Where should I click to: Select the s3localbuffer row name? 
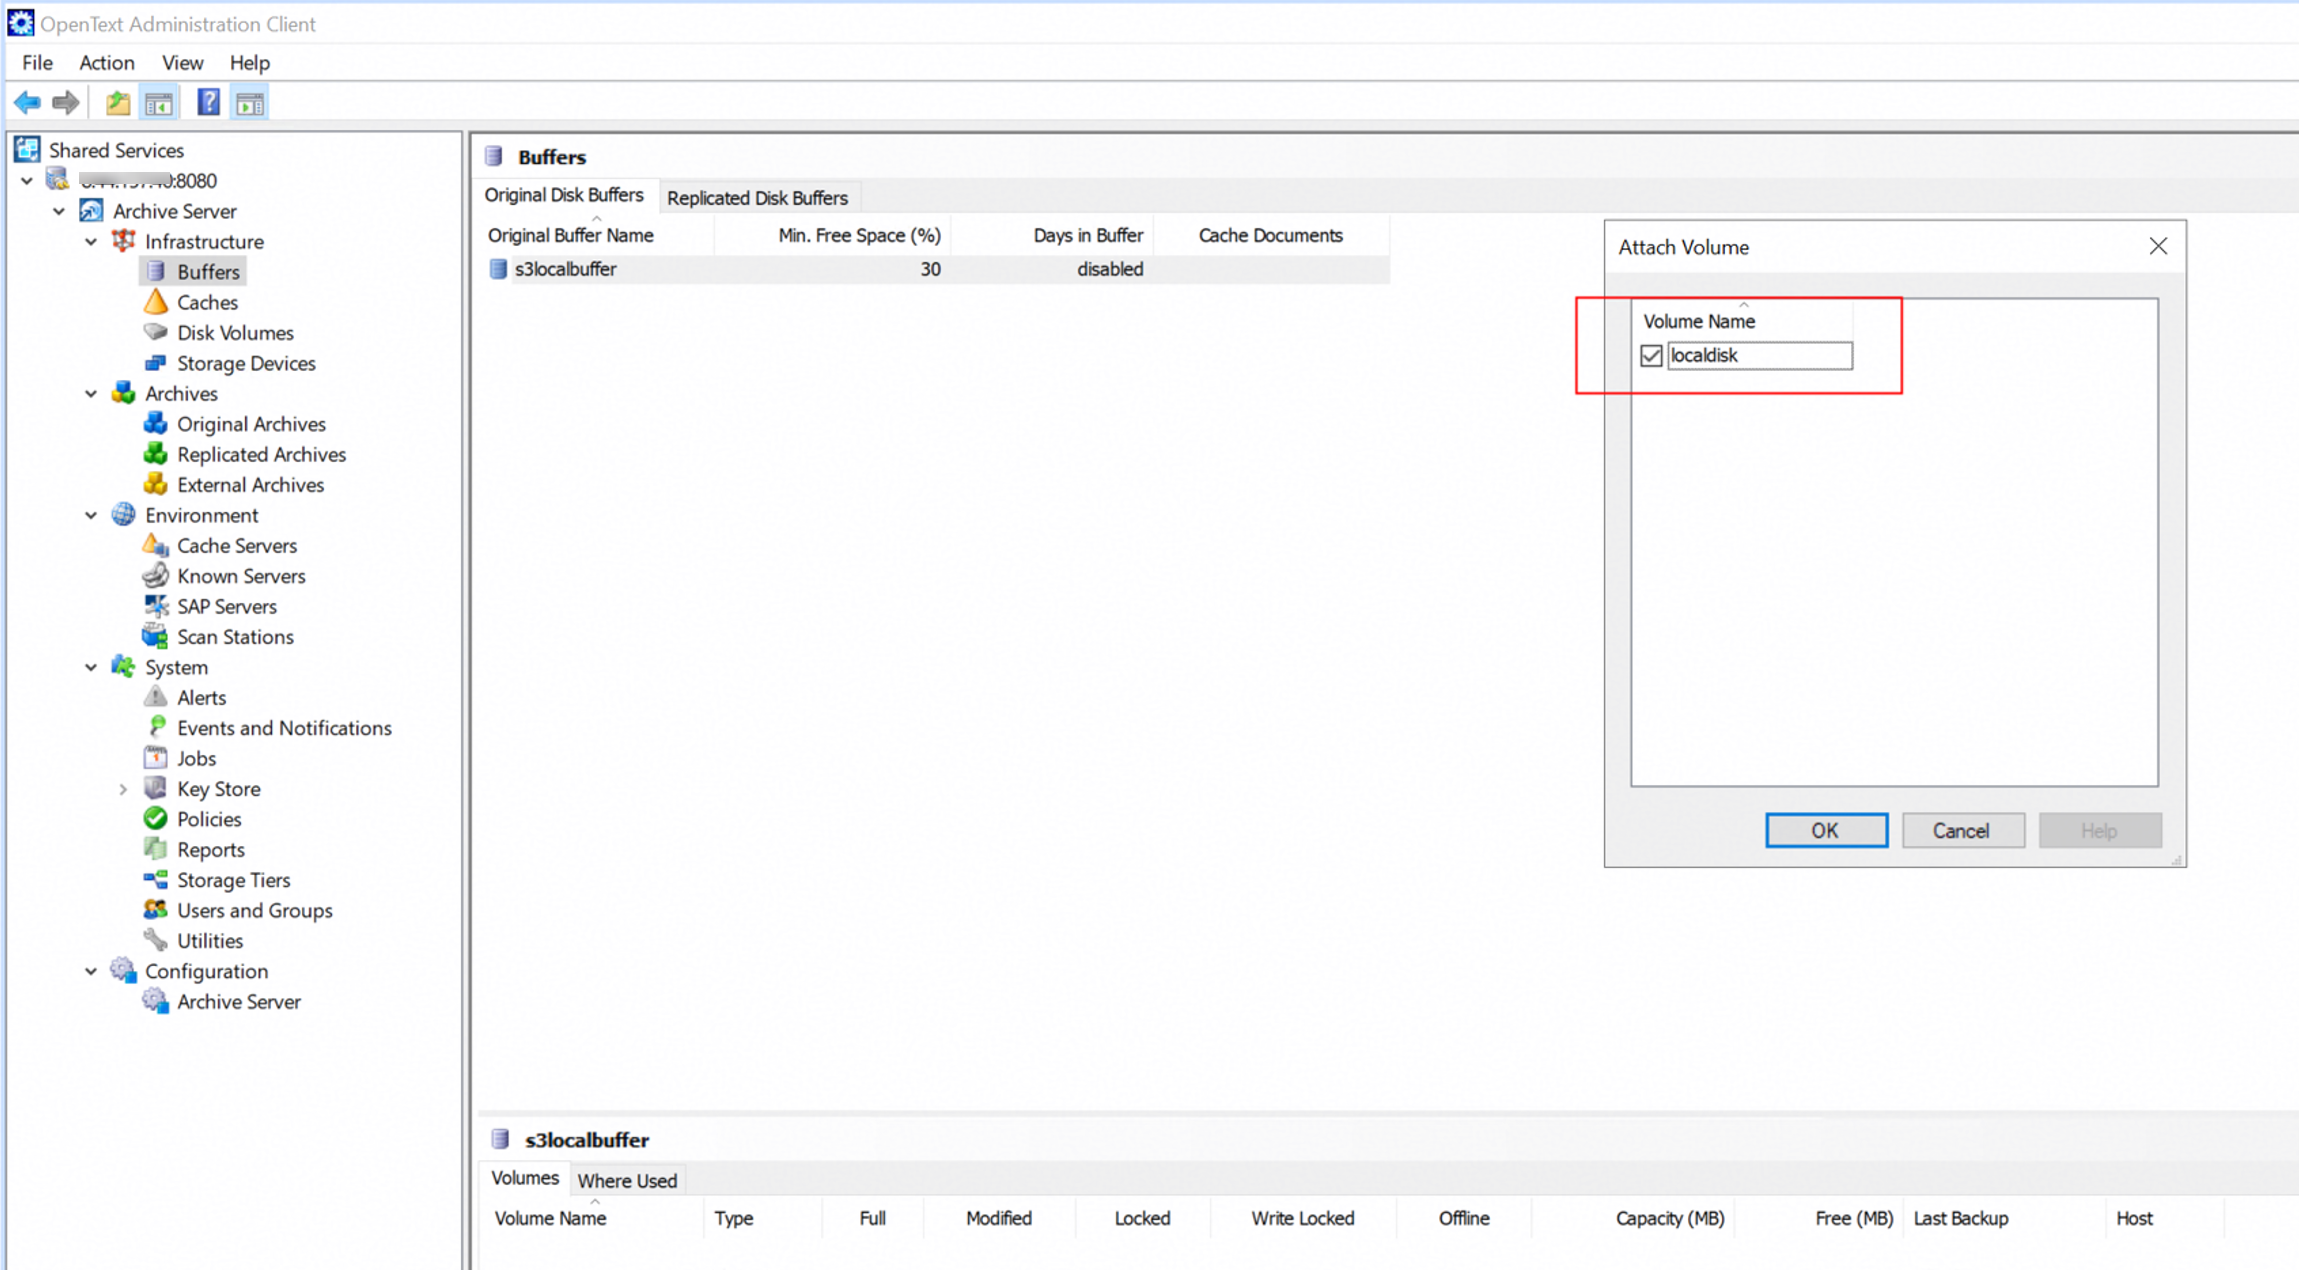(x=566, y=269)
